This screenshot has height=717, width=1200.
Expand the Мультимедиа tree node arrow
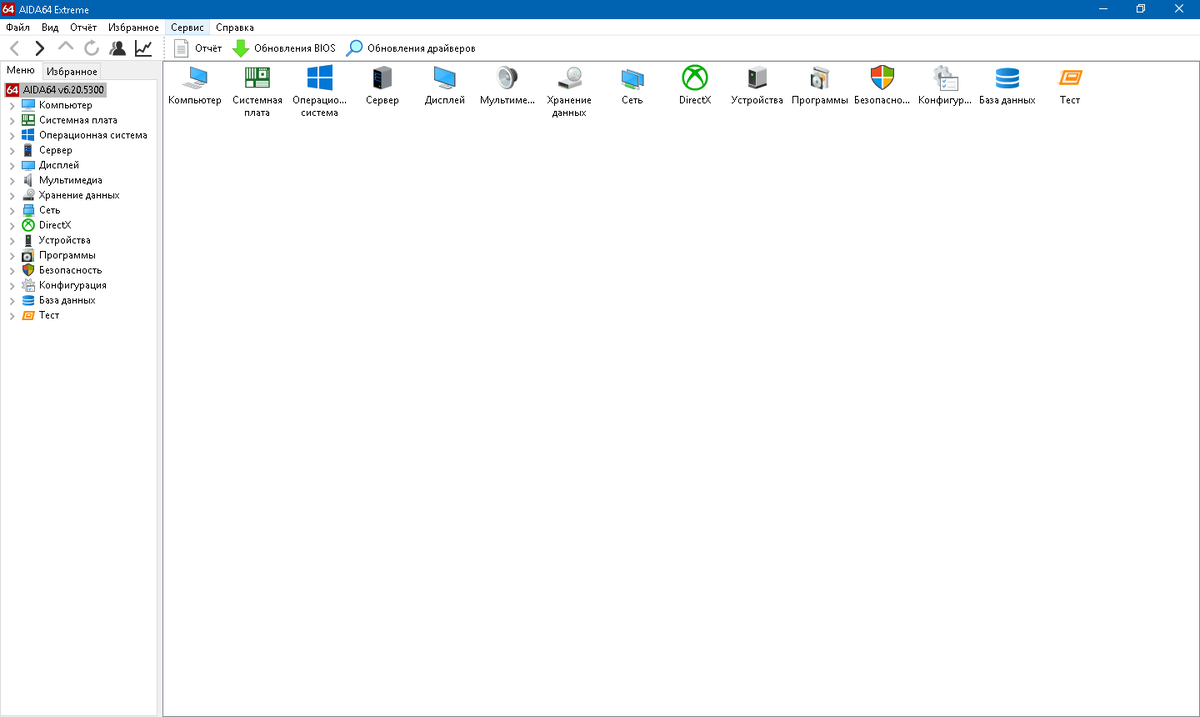tap(12, 180)
